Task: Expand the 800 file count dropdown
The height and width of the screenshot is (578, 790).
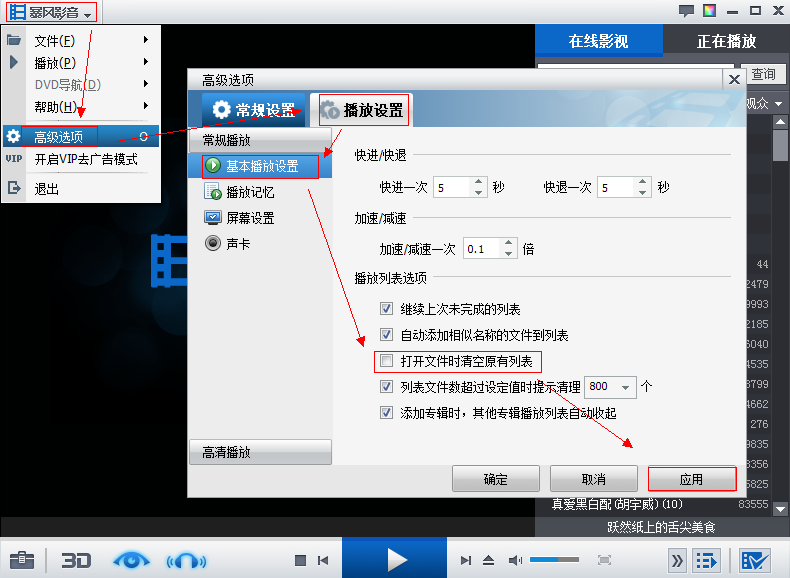Action: [x=625, y=387]
